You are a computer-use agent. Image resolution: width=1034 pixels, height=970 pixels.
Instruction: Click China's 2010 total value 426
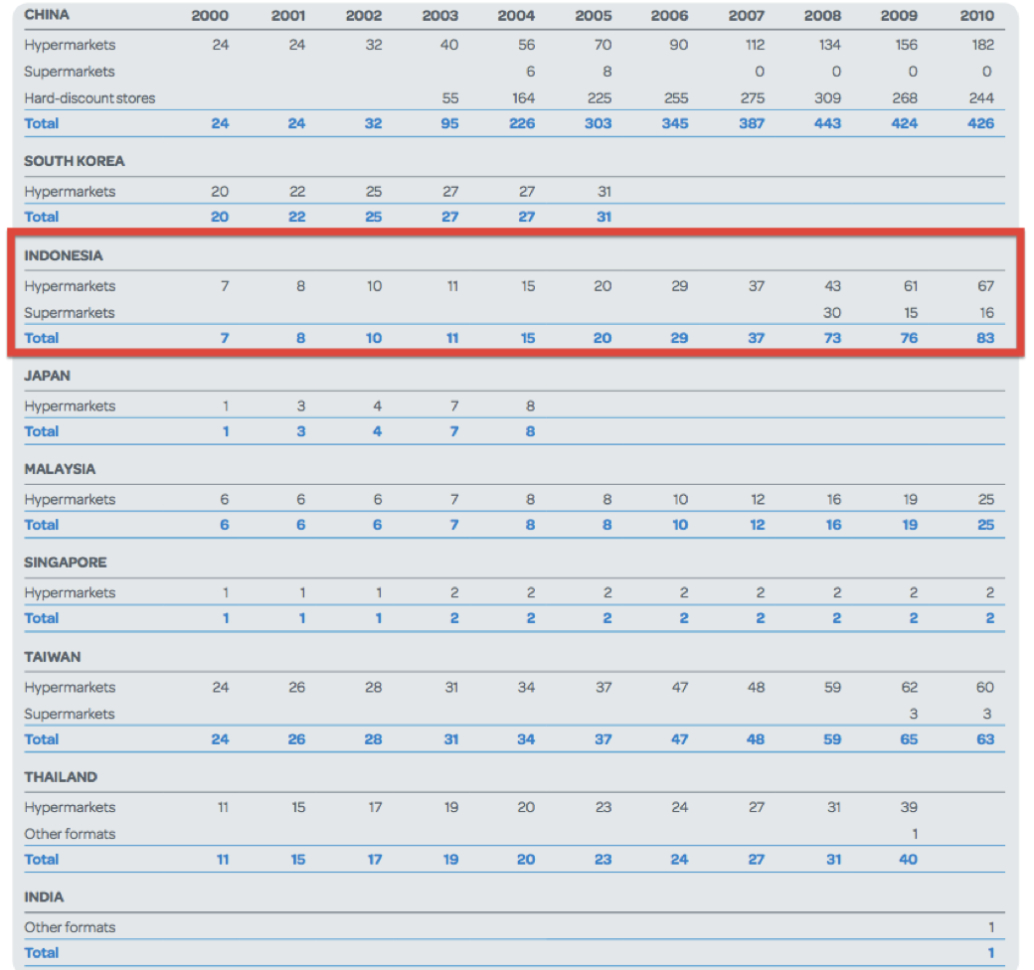click(982, 124)
